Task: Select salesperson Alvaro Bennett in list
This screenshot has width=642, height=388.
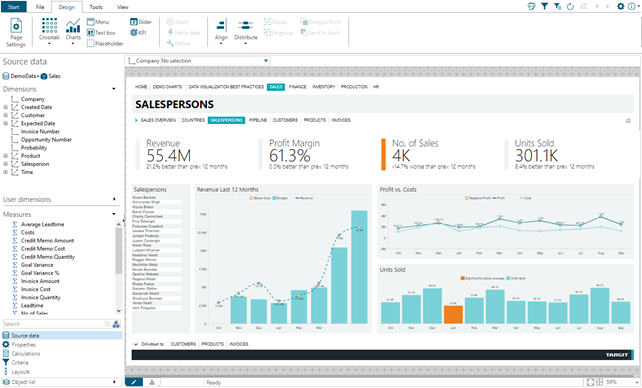Action: tap(144, 197)
